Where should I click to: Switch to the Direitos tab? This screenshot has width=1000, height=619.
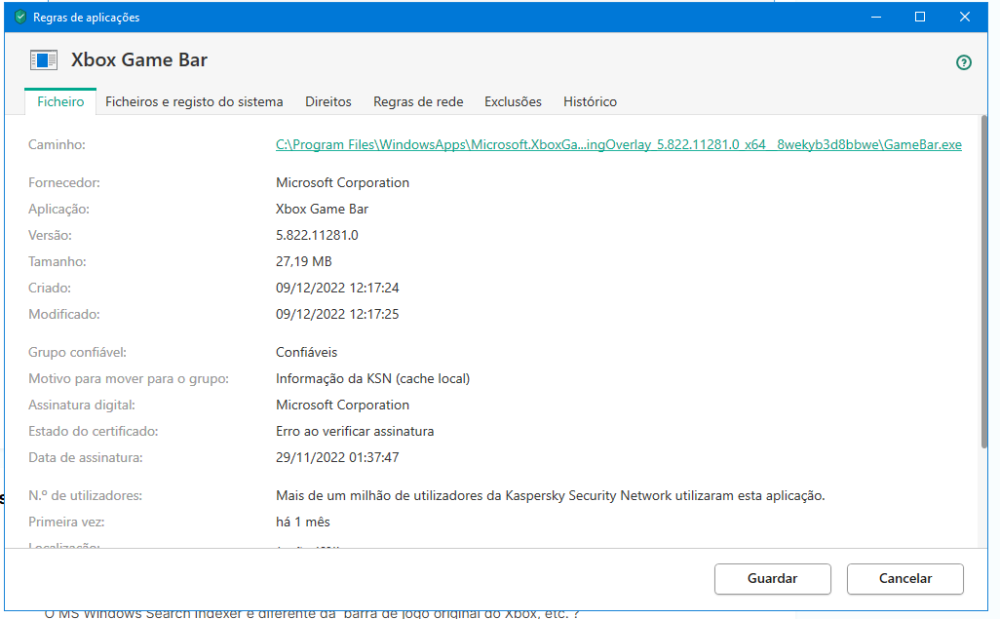(x=328, y=101)
